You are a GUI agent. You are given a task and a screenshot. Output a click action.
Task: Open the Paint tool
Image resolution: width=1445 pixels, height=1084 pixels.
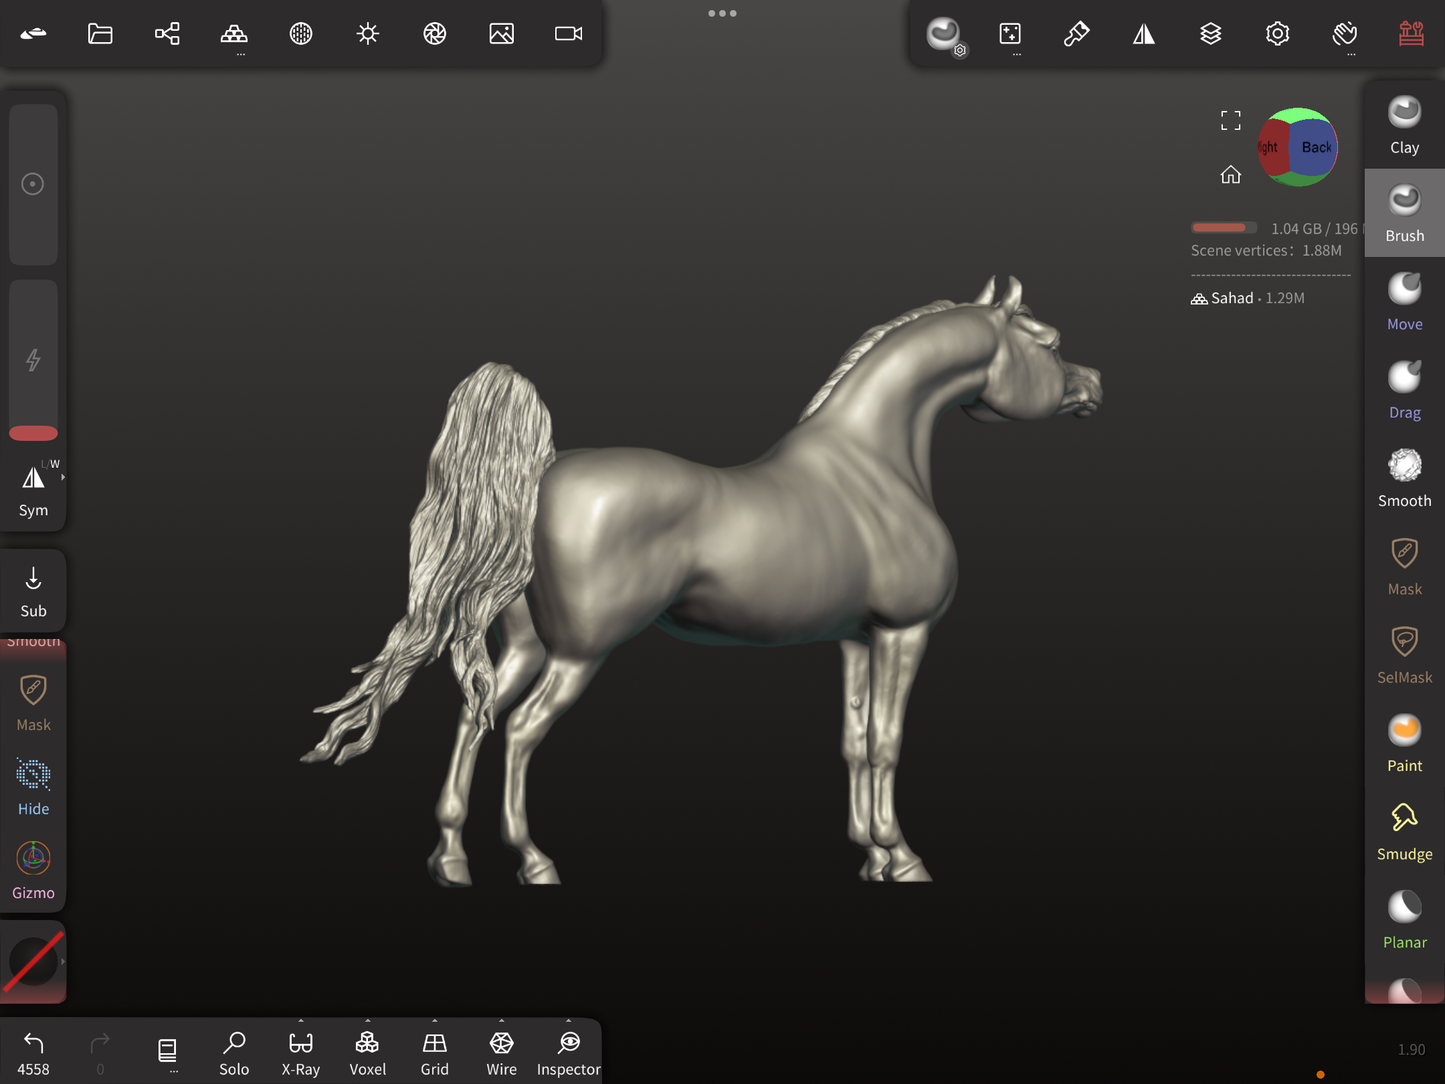pyautogui.click(x=1404, y=743)
